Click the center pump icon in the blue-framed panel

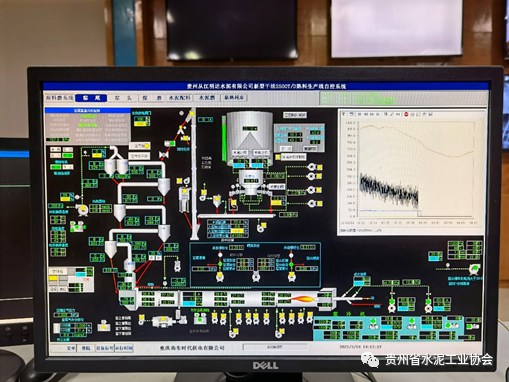(256, 276)
